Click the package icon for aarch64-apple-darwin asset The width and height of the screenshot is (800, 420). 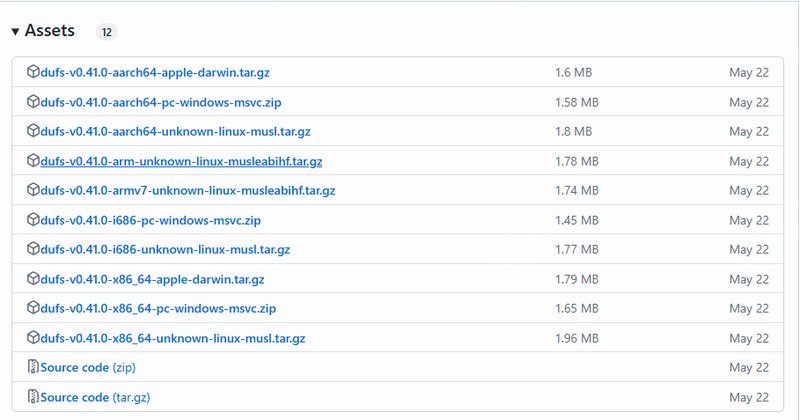(x=33, y=72)
